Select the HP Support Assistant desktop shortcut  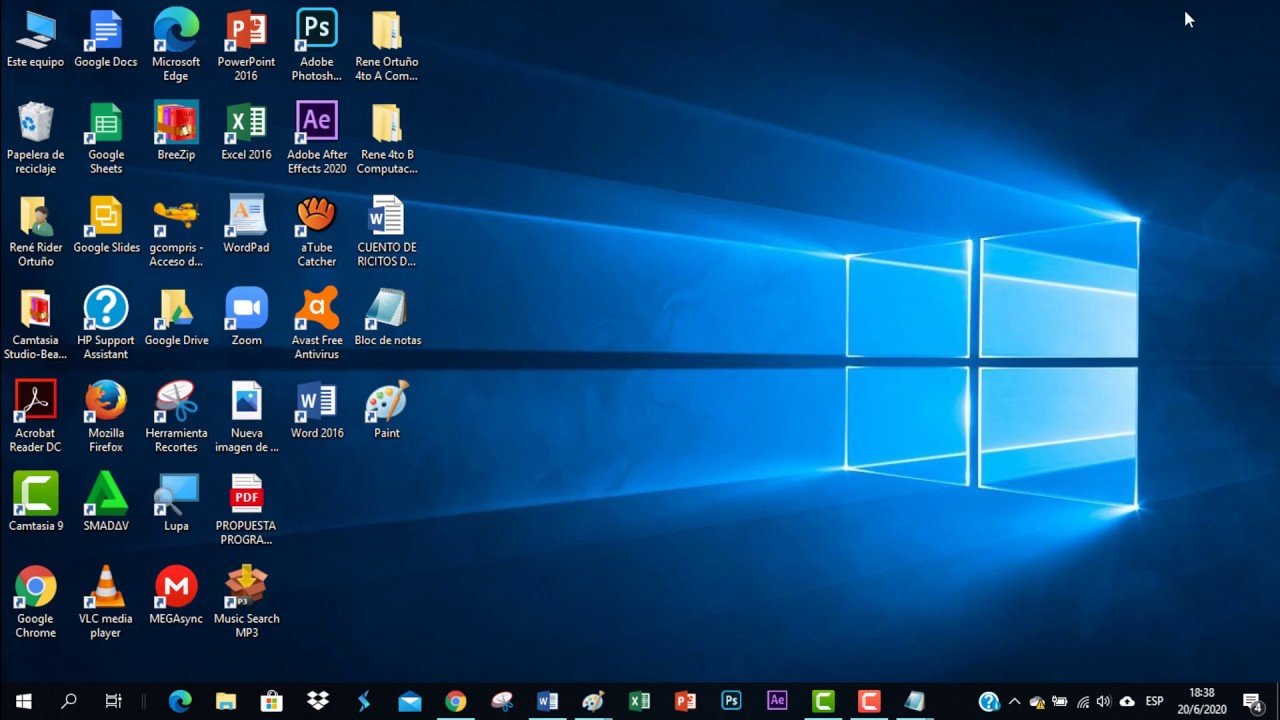click(106, 324)
